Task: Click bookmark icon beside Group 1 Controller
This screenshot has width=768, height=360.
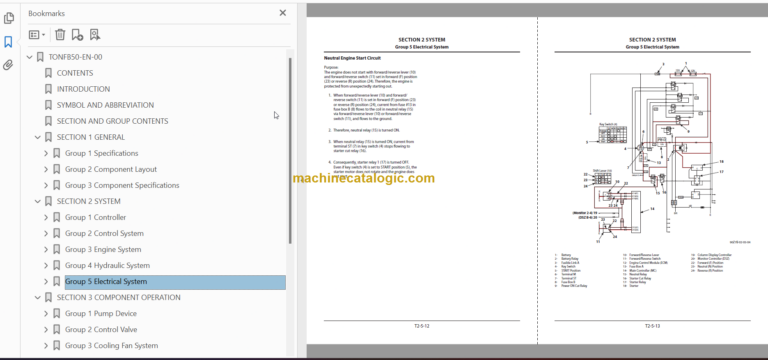Action: 56,217
